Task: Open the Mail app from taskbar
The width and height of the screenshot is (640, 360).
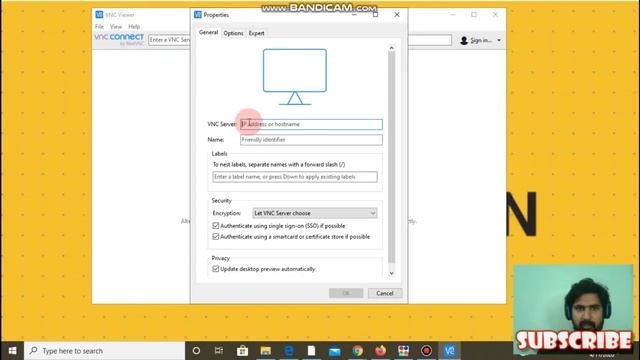Action: 335,351
